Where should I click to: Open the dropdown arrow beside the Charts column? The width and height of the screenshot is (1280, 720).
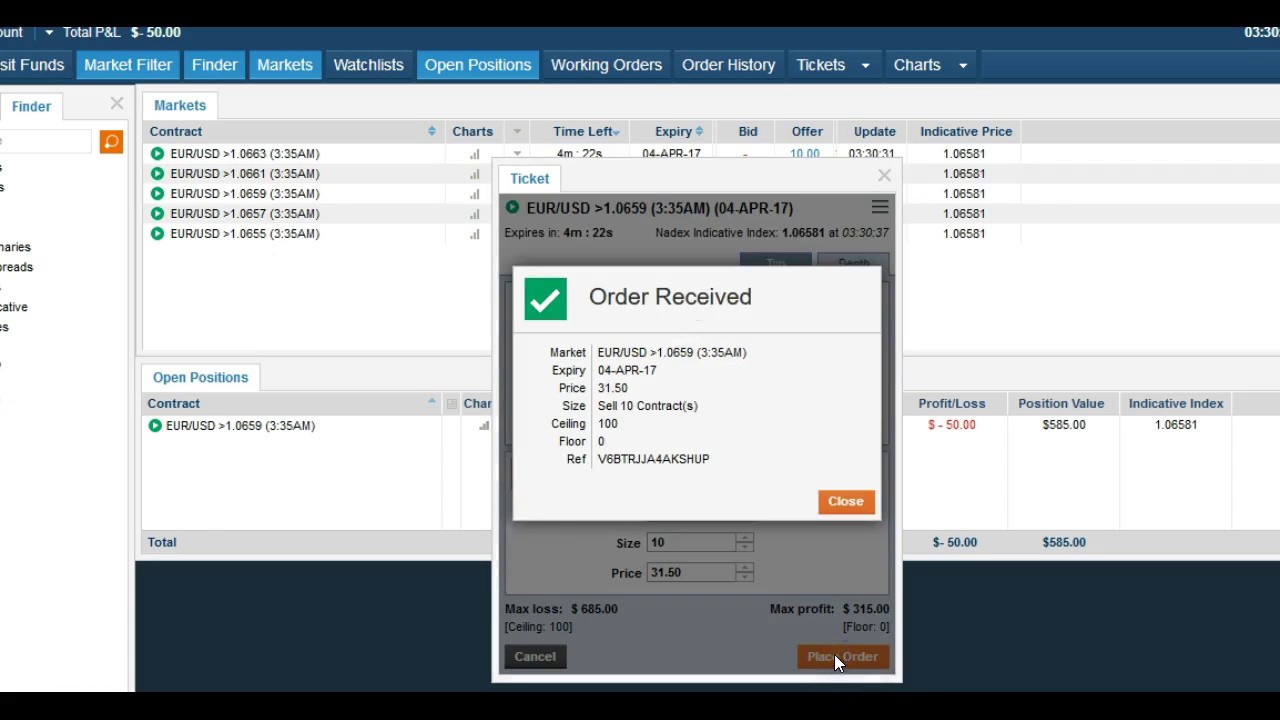pos(517,132)
